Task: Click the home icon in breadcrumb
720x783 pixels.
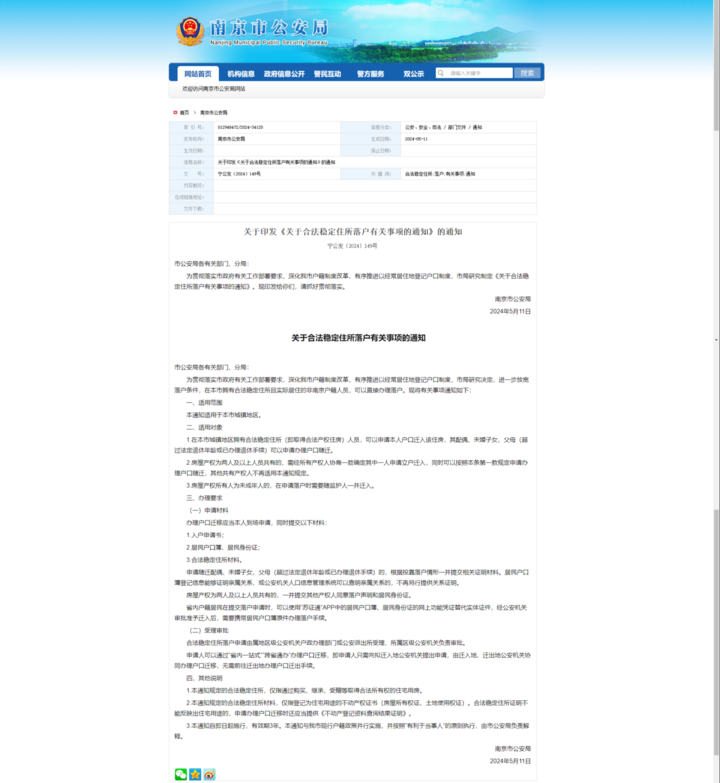Action: tap(174, 113)
